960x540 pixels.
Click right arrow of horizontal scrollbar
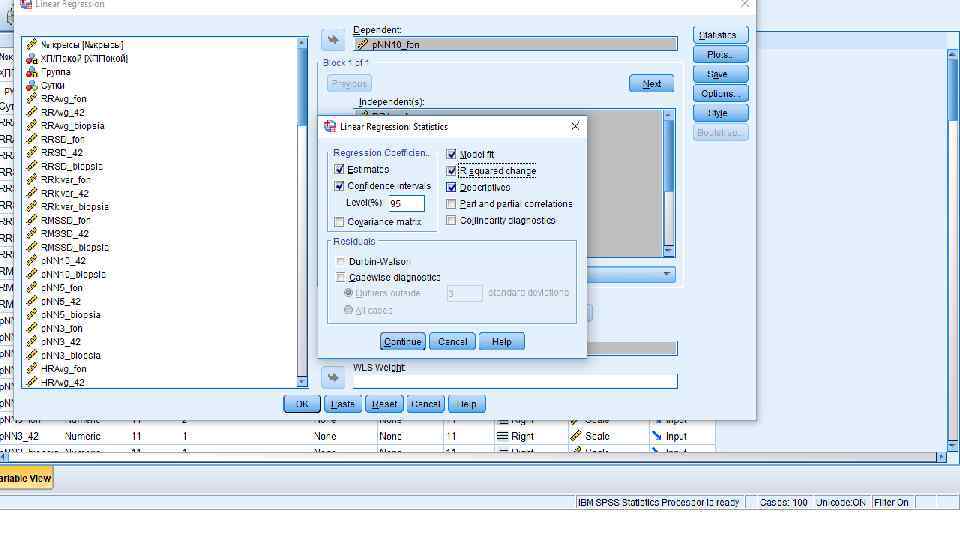point(942,457)
